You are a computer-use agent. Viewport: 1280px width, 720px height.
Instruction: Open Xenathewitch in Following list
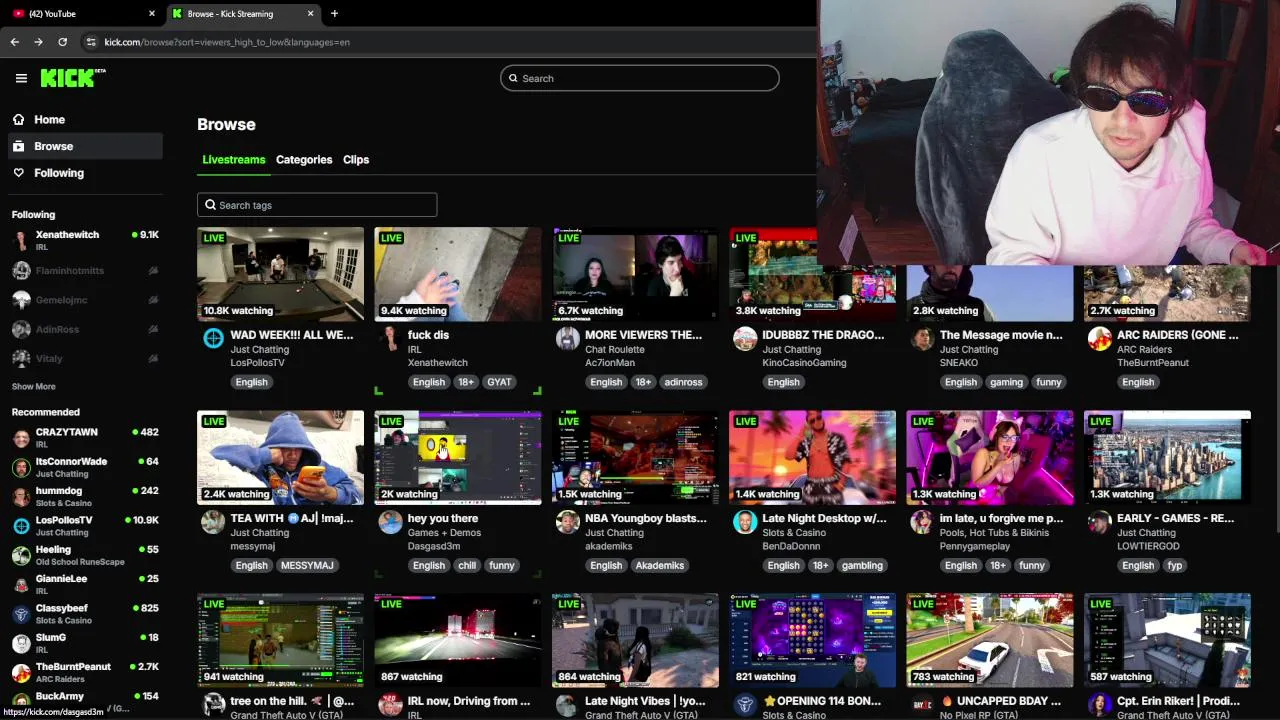pos(85,240)
